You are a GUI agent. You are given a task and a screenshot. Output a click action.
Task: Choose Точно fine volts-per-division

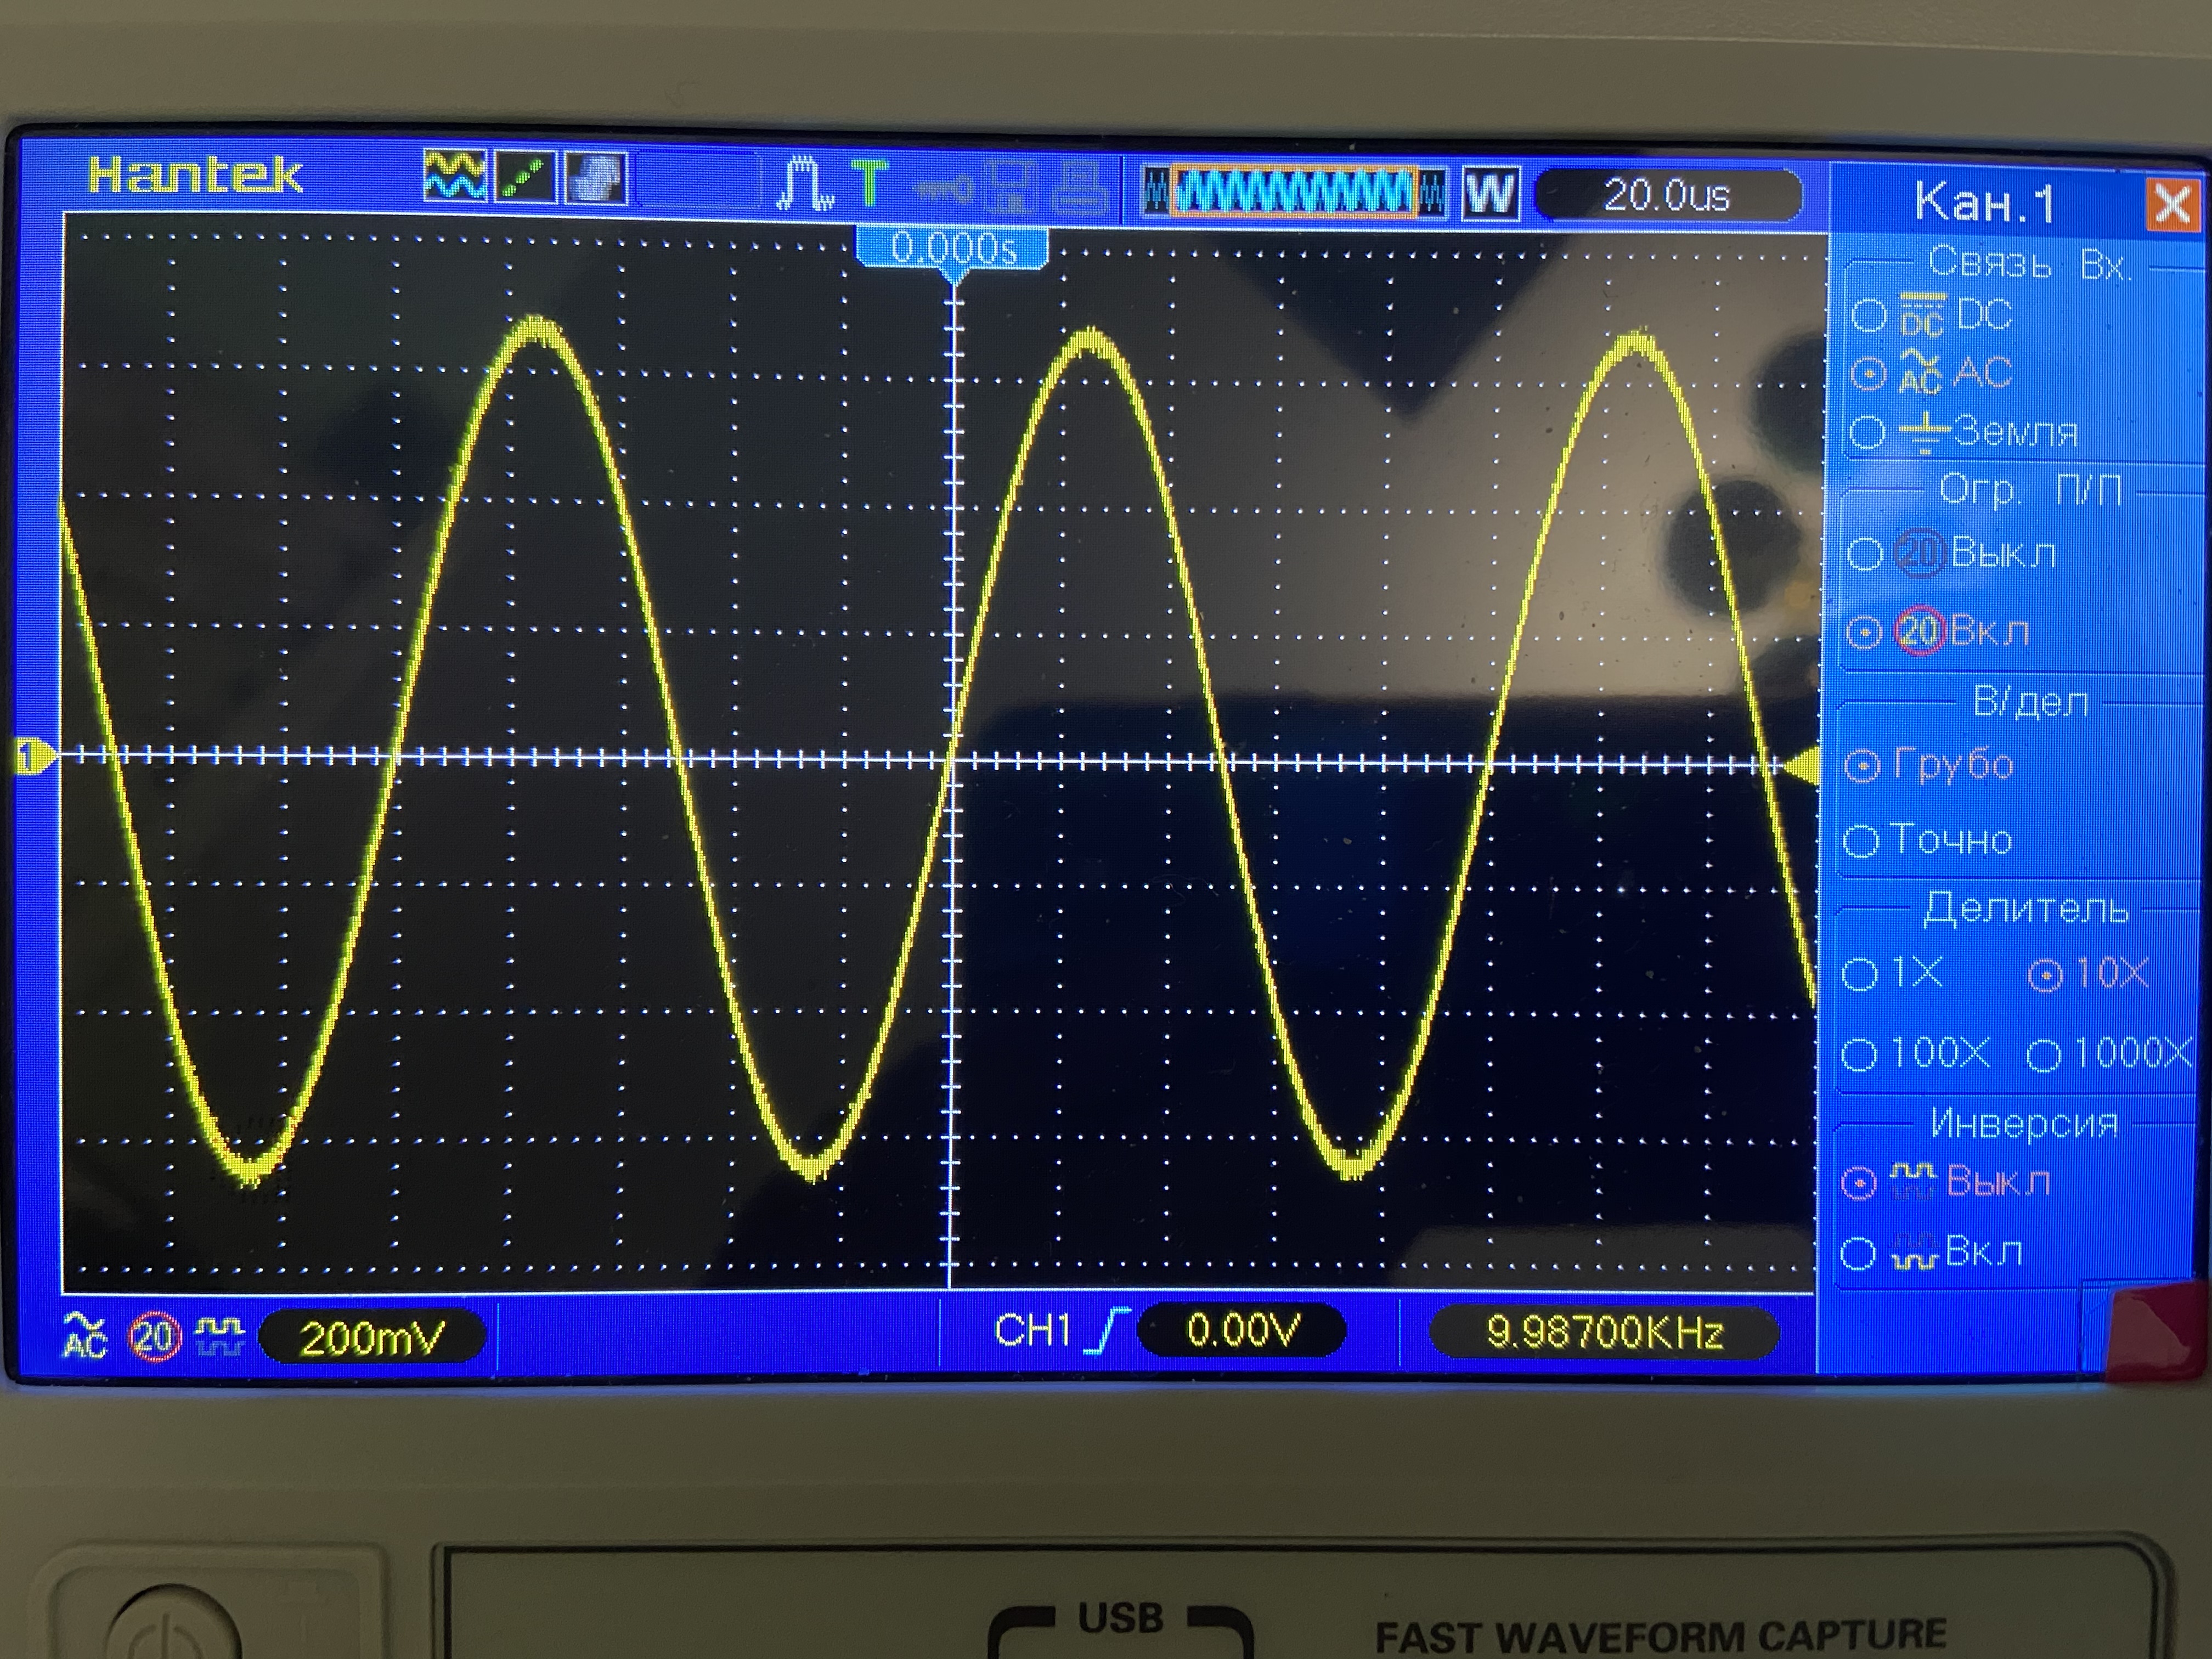(1861, 840)
